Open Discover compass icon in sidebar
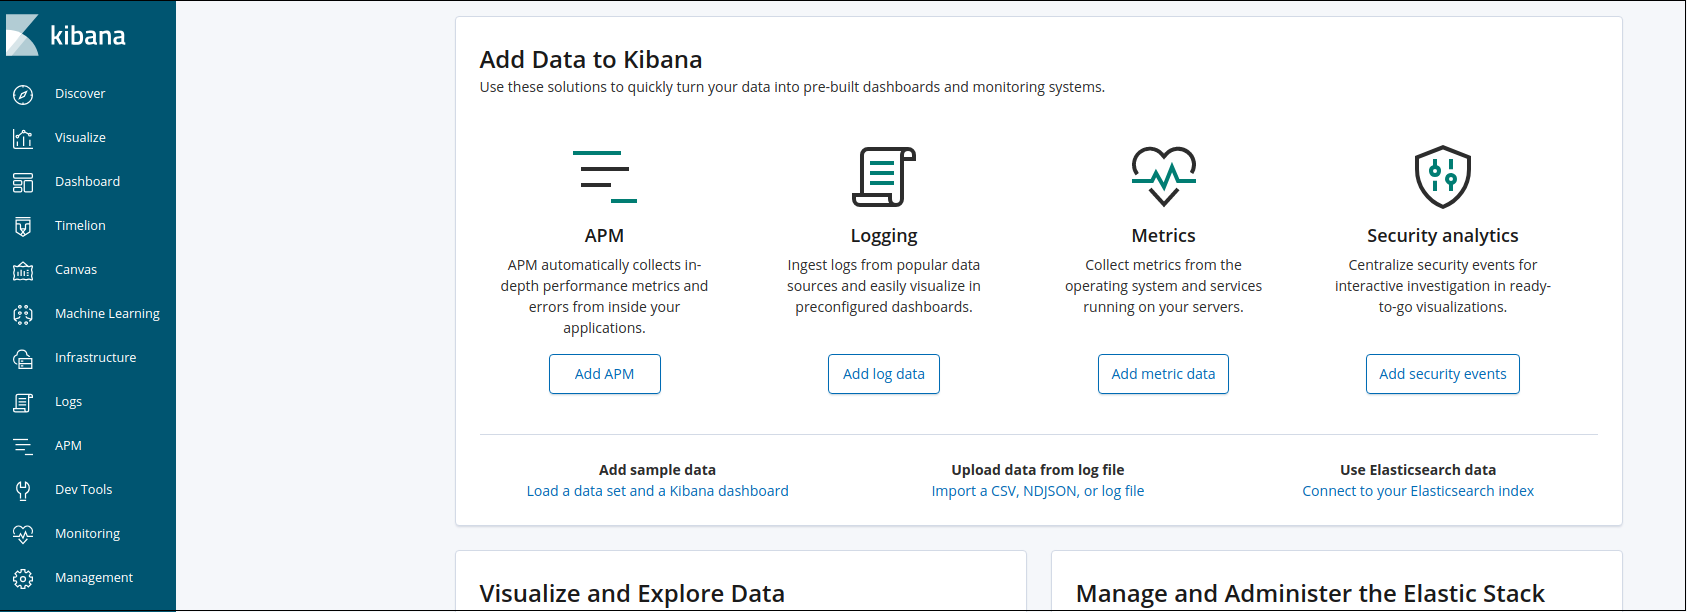1687x612 pixels. click(23, 94)
